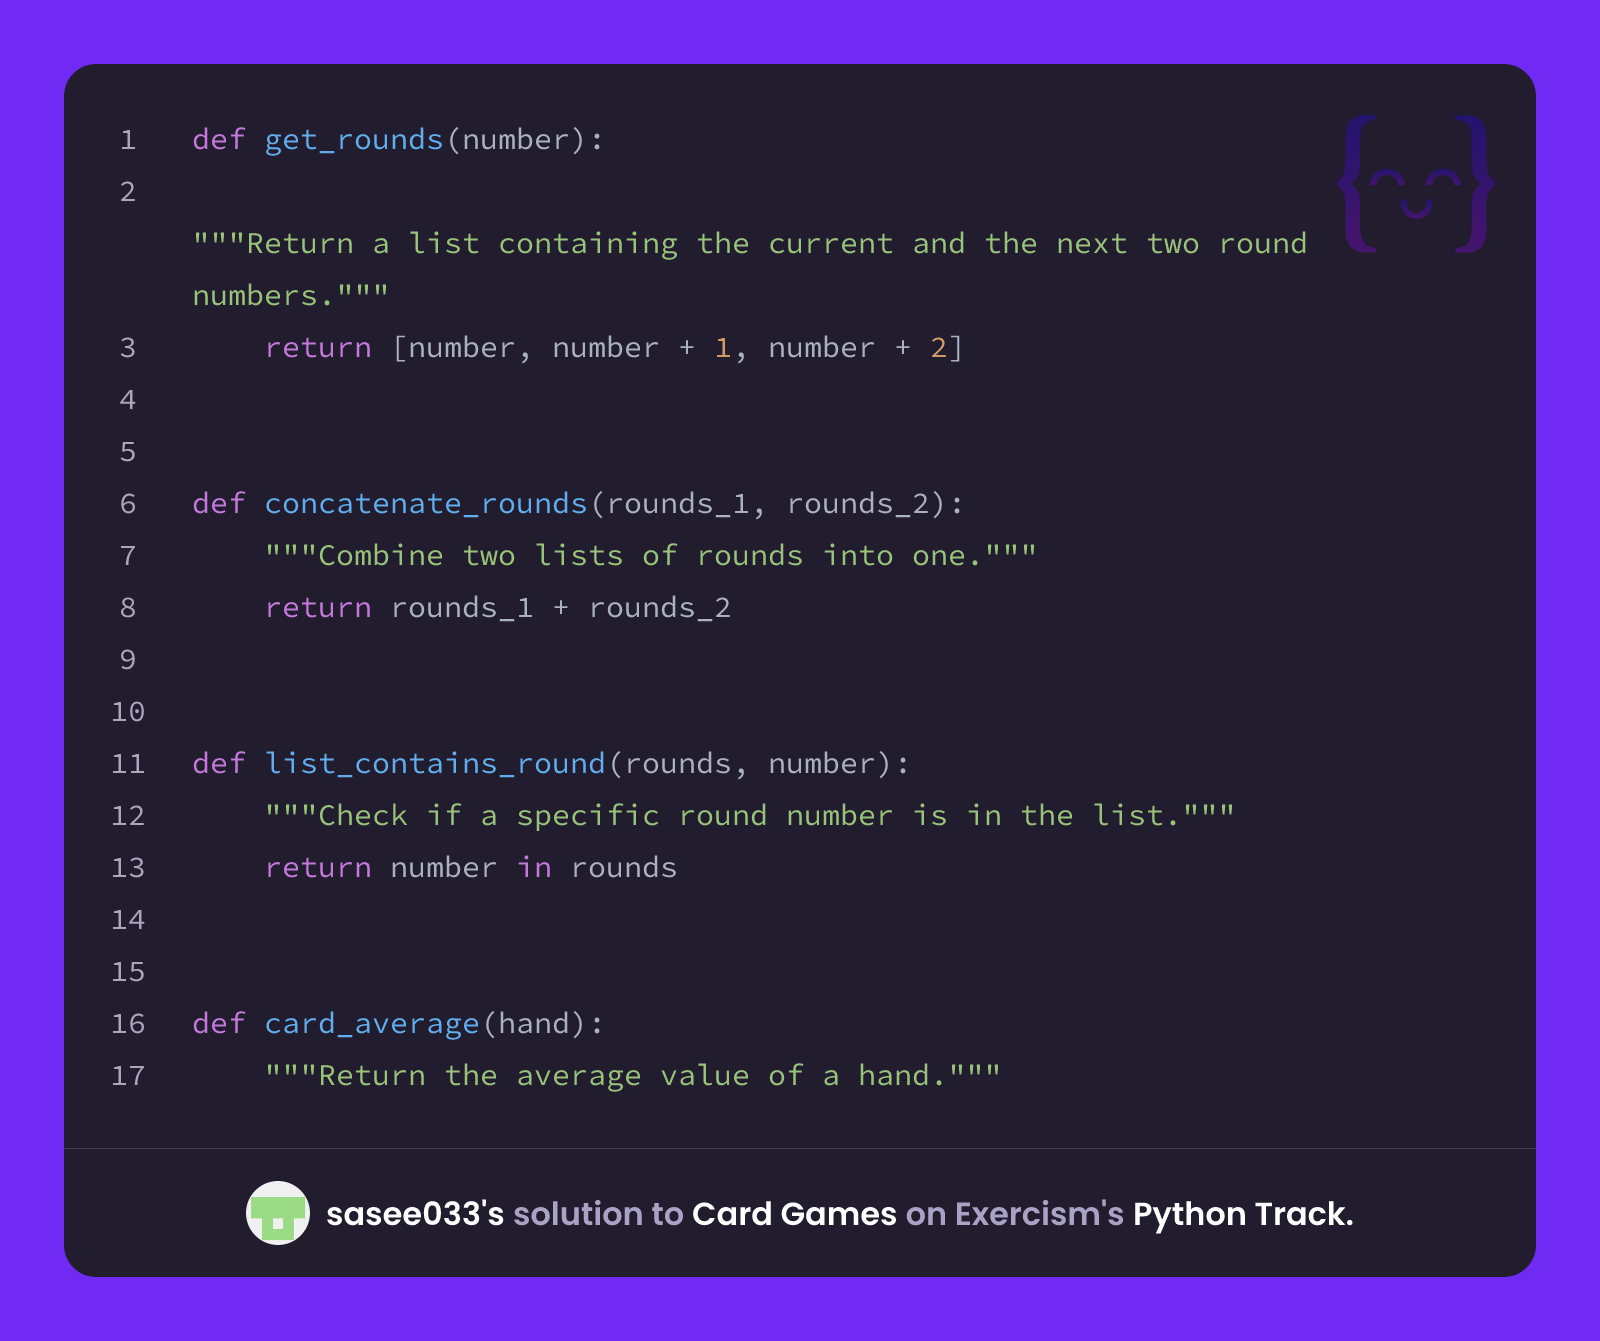
Task: Click the function name "card_average"
Action: click(x=372, y=1024)
